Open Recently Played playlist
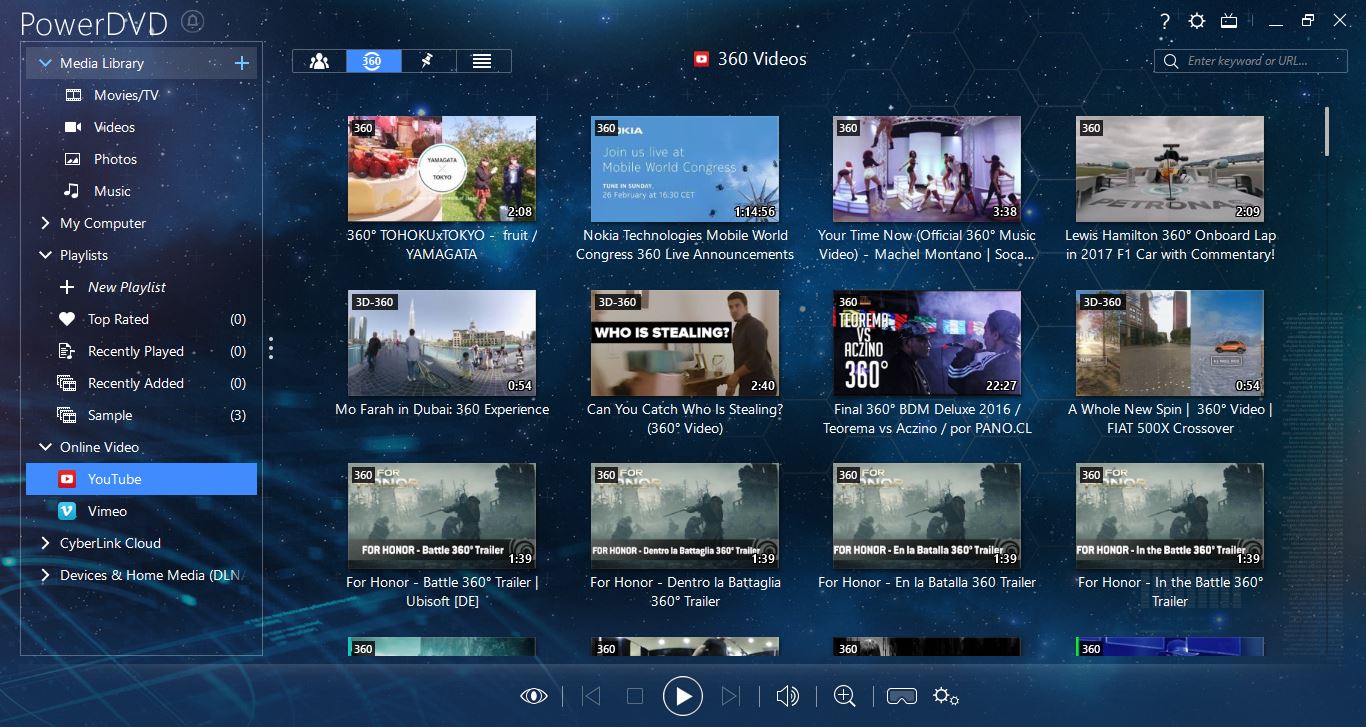 pos(135,351)
